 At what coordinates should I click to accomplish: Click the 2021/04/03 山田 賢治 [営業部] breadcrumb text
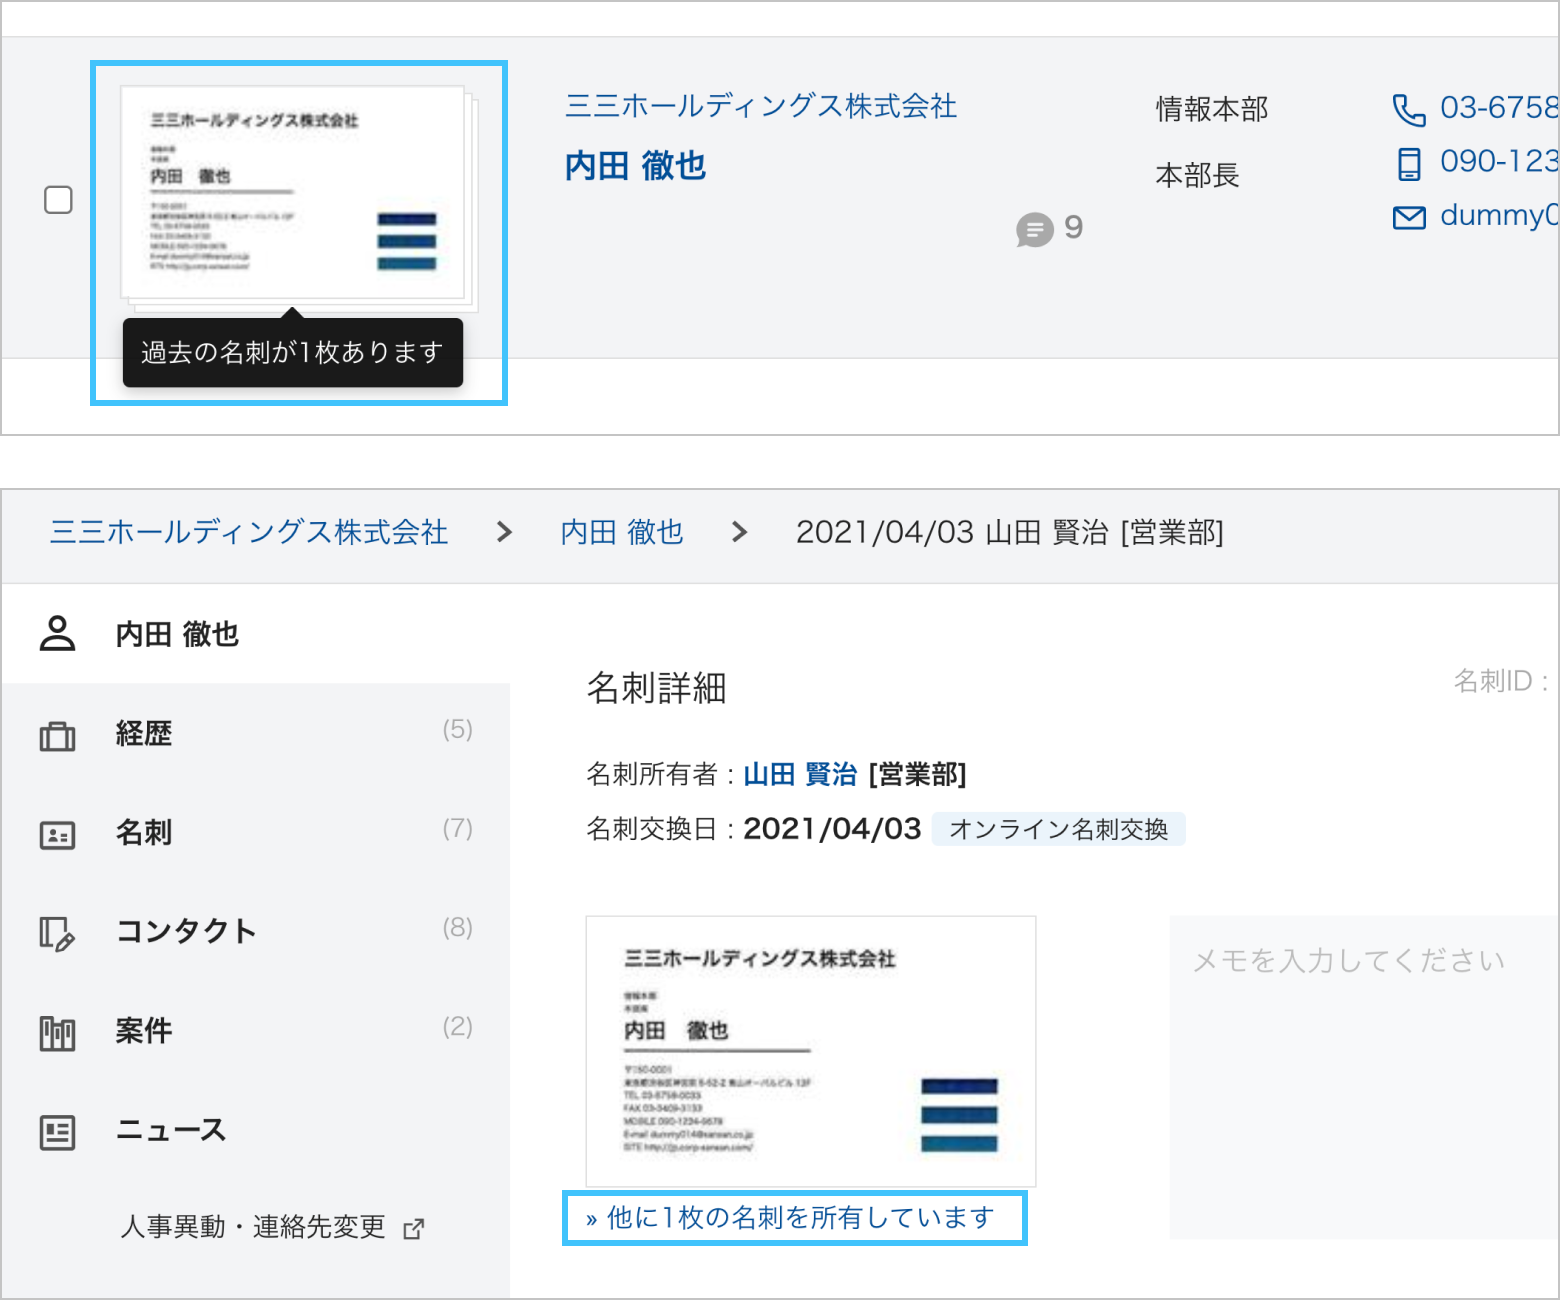(x=1010, y=532)
